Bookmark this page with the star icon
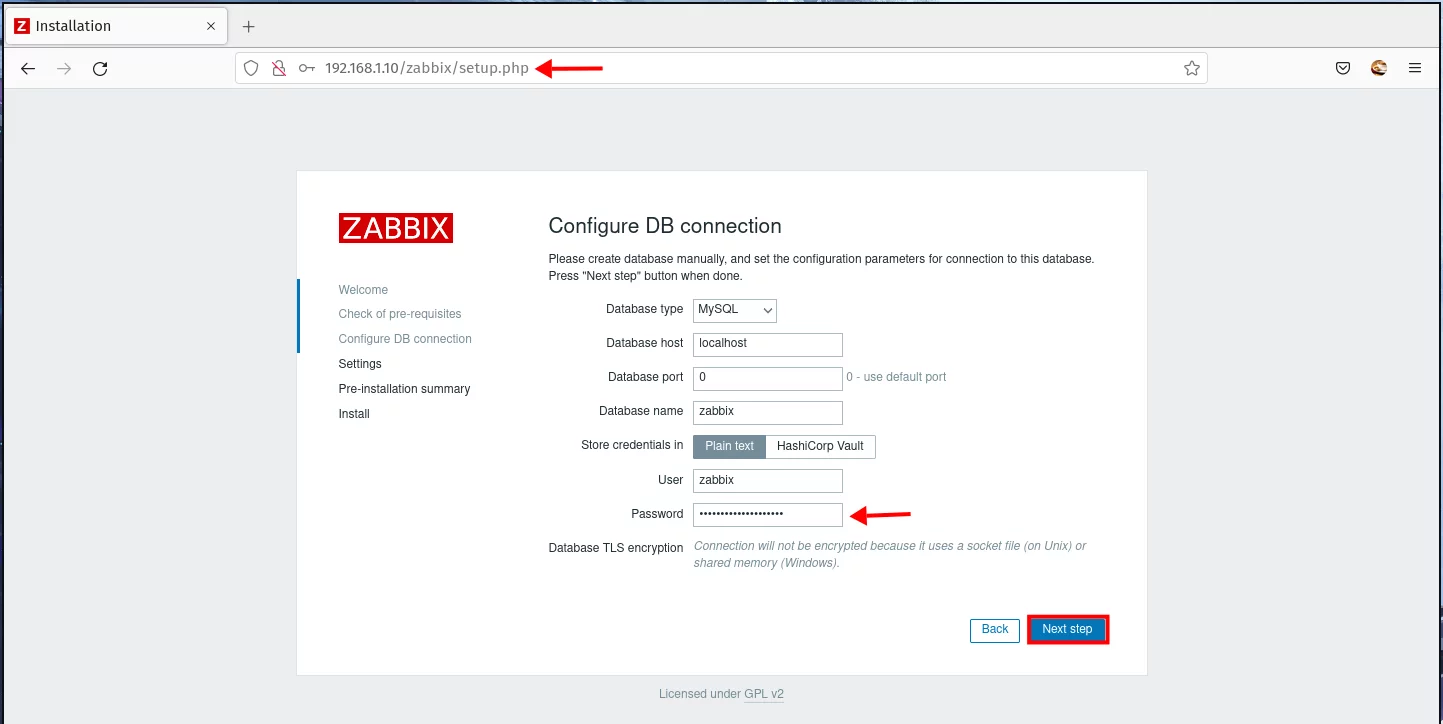This screenshot has height=724, width=1443. tap(1191, 68)
